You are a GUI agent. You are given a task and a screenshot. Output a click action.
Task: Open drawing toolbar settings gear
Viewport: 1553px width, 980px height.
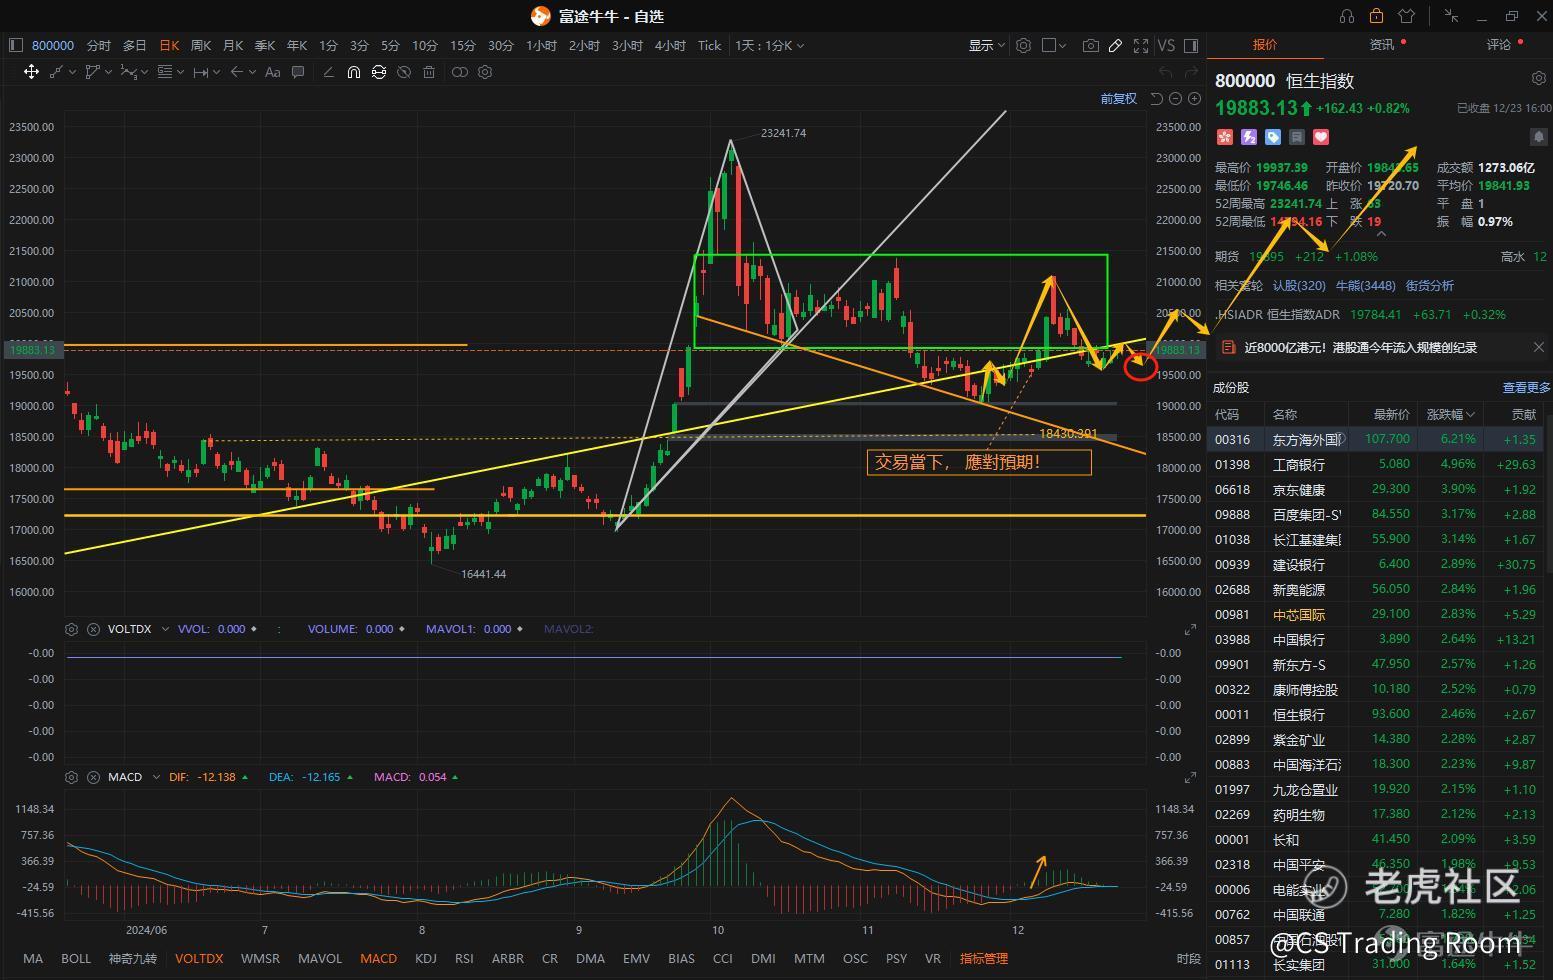tap(485, 72)
